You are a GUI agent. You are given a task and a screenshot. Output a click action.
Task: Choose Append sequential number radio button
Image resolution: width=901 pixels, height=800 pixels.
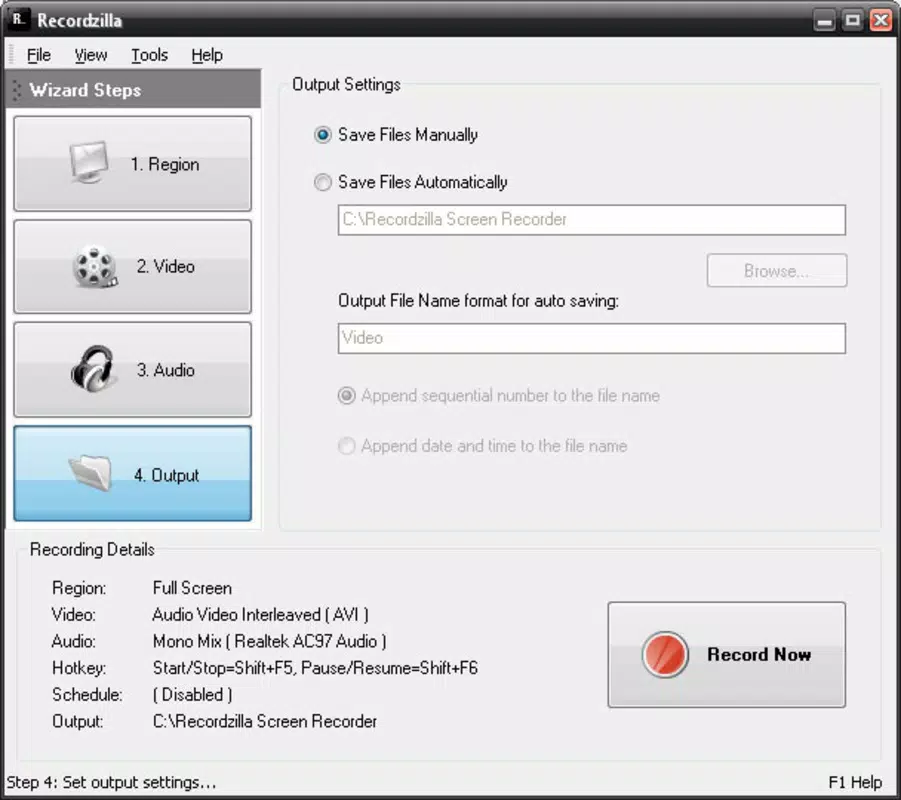point(346,395)
